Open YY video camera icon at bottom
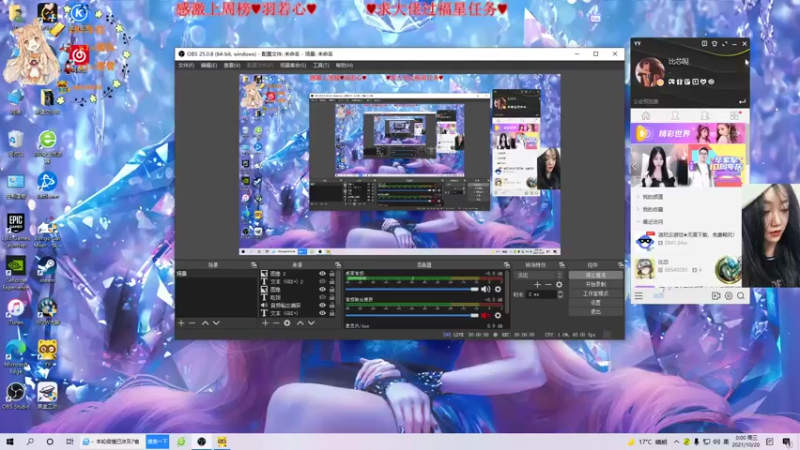 (716, 296)
